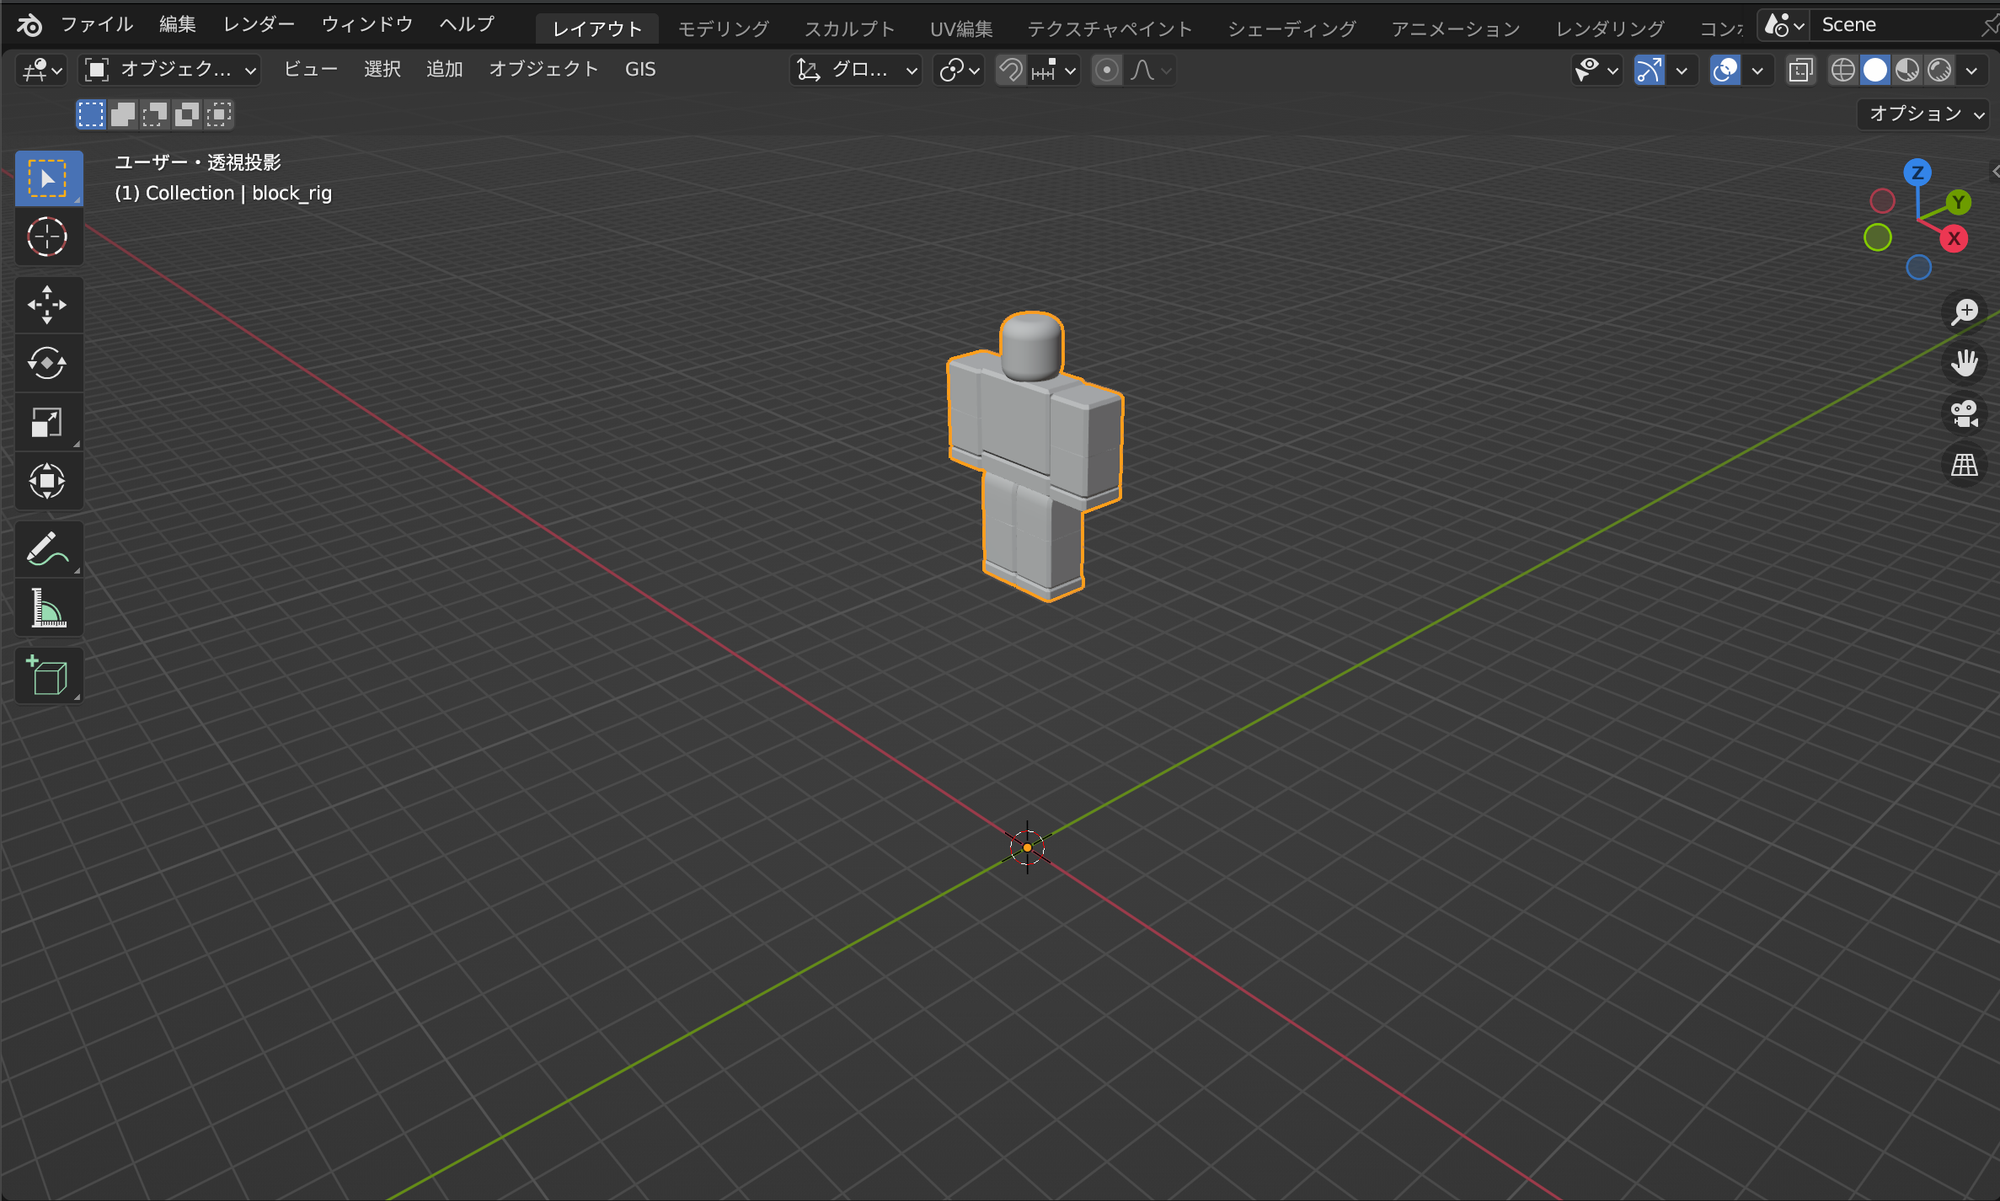This screenshot has width=2000, height=1201.
Task: Open gizmo options dropdown arrow
Action: point(1681,70)
